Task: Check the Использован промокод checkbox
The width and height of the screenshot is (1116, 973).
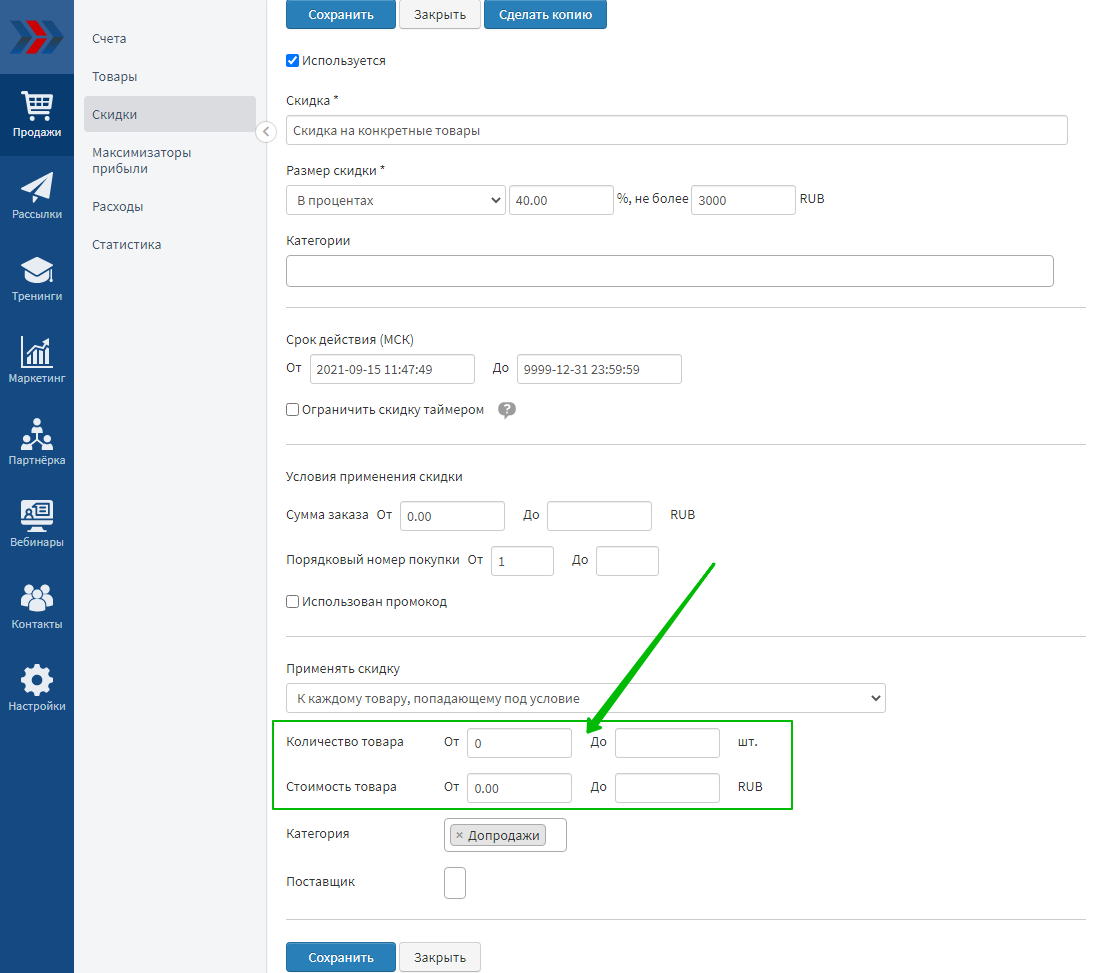Action: [293, 601]
